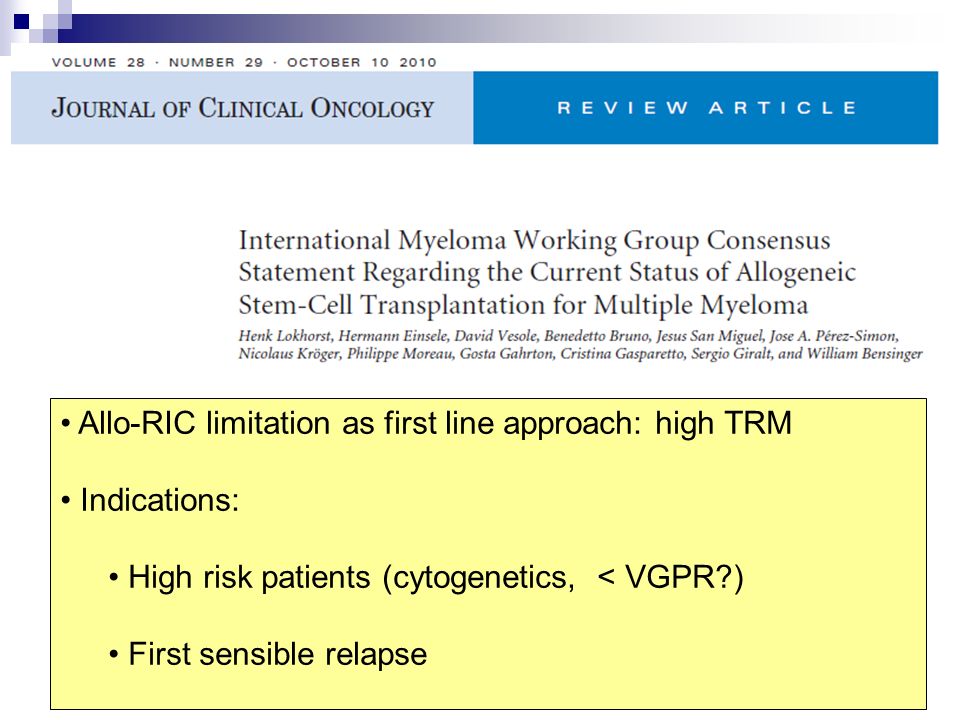Click the 'Indications:' bullet
960x720 pixels.
[150, 500]
